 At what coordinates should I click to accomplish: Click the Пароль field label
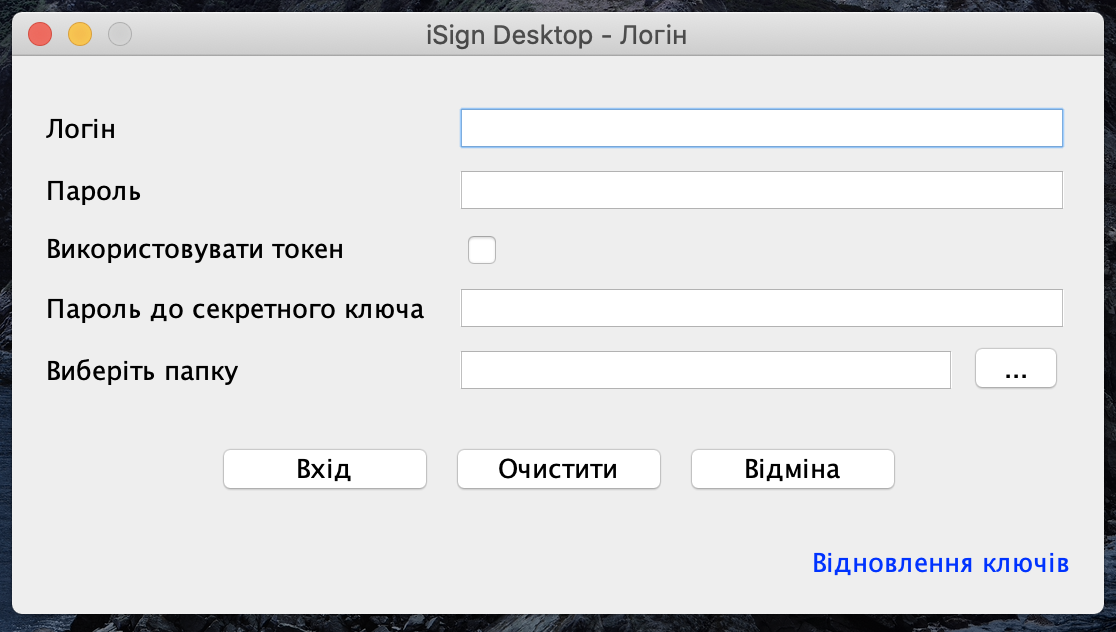[x=92, y=190]
